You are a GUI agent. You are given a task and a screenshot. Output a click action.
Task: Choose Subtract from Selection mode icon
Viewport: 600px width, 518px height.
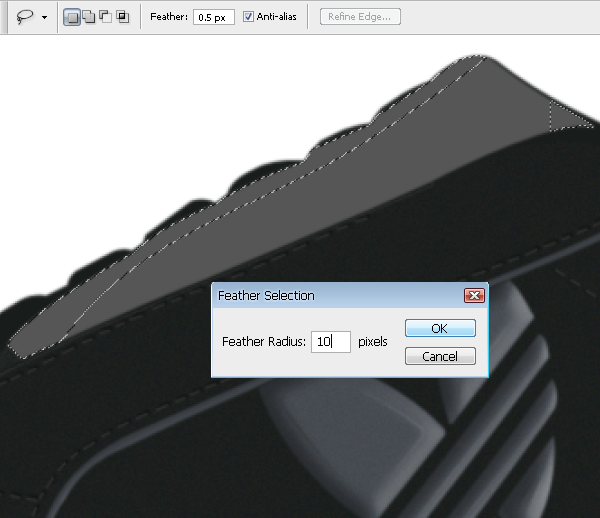point(106,17)
